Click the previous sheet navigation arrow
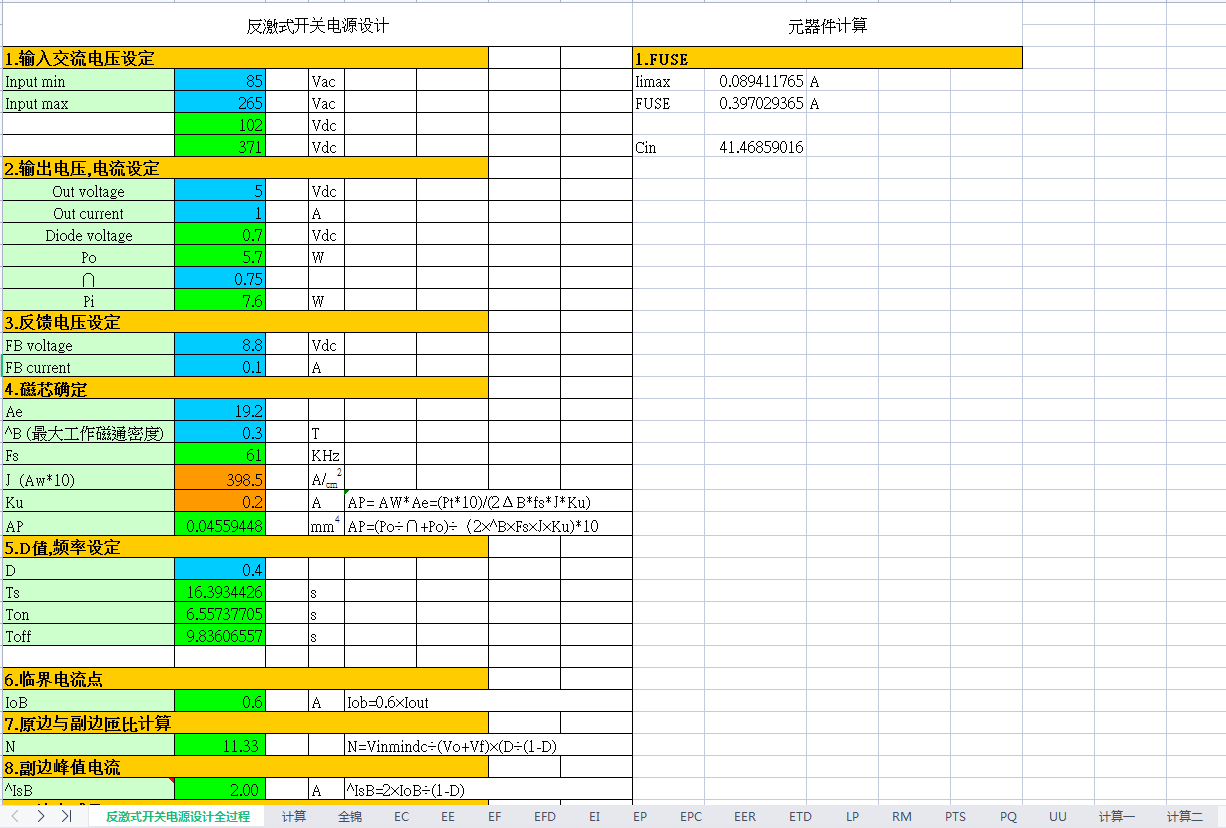The height and width of the screenshot is (828, 1226). tap(14, 816)
